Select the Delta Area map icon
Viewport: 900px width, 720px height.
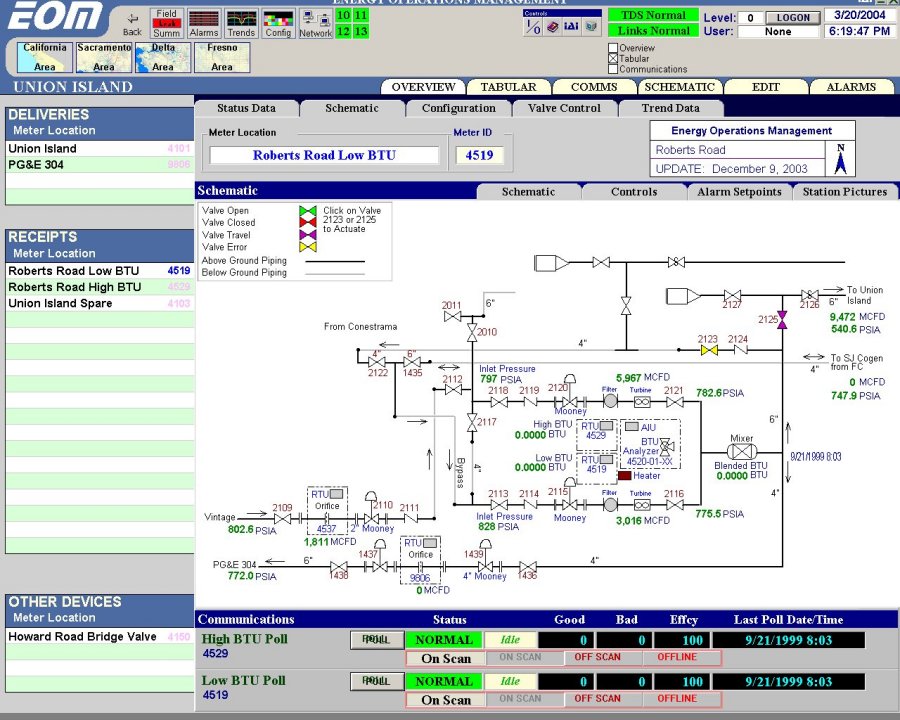click(161, 56)
